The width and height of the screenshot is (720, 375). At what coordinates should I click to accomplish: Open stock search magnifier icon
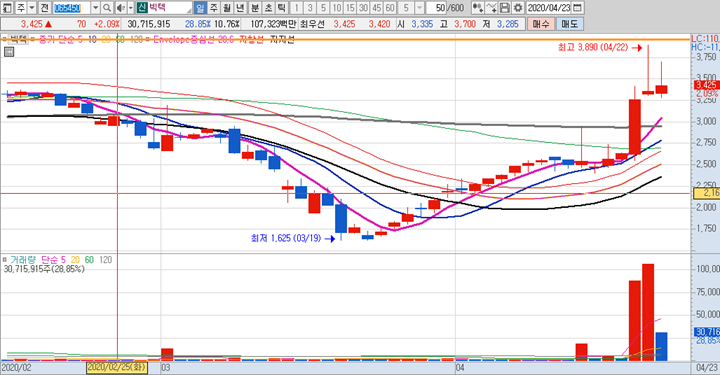click(107, 8)
